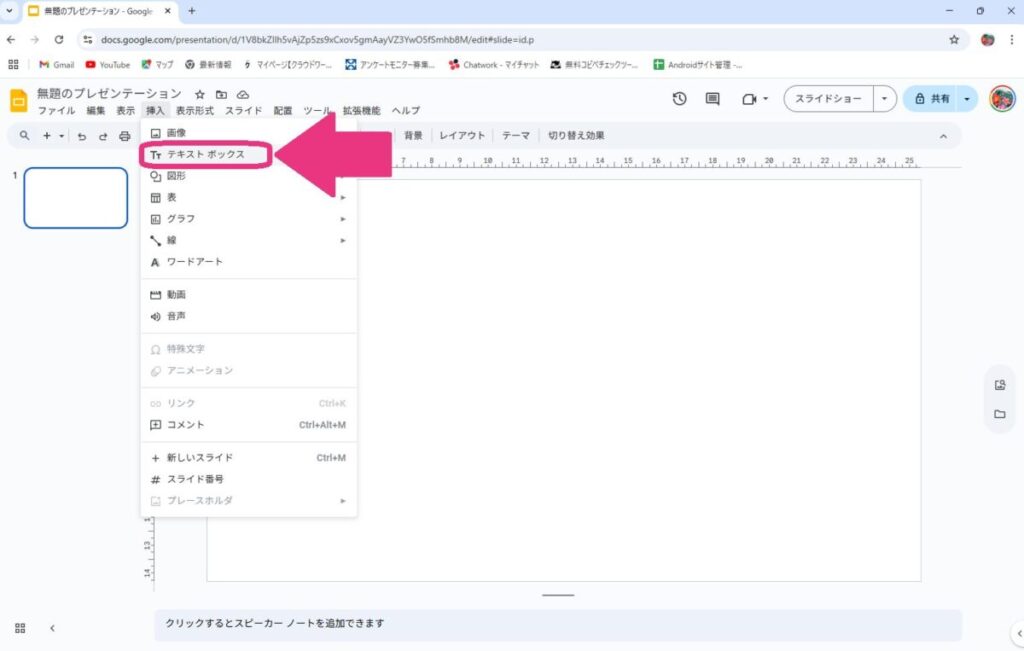Image resolution: width=1024 pixels, height=651 pixels.
Task: Check the cloud save status icon
Action: click(243, 95)
